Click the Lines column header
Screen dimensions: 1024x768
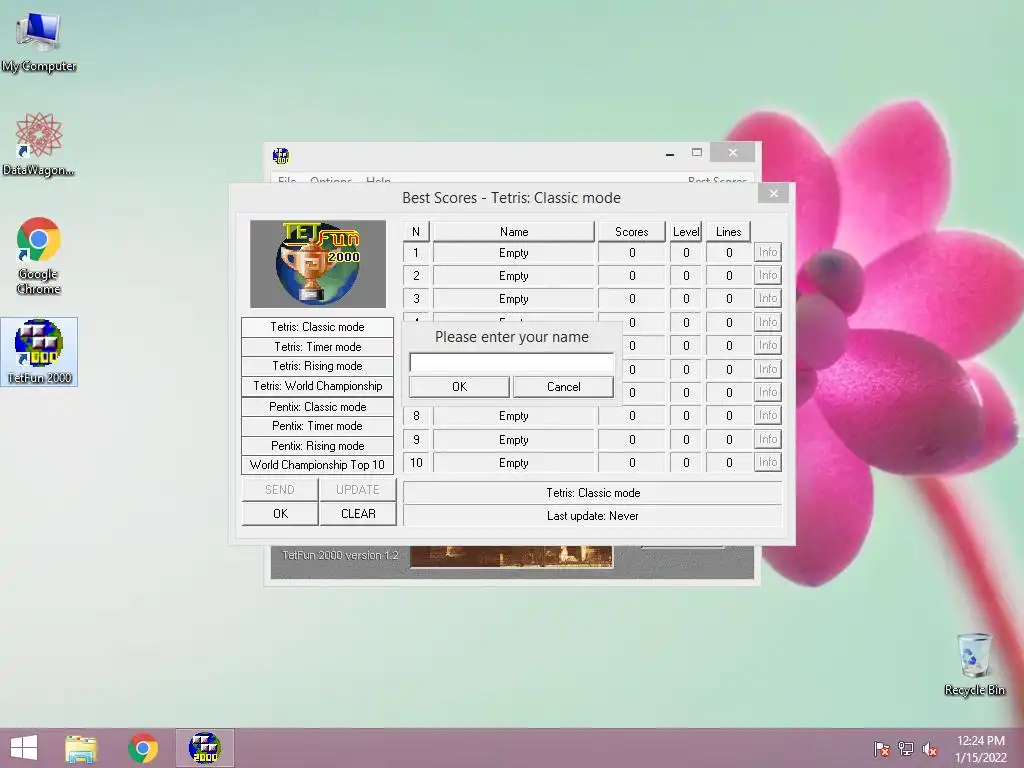point(728,231)
